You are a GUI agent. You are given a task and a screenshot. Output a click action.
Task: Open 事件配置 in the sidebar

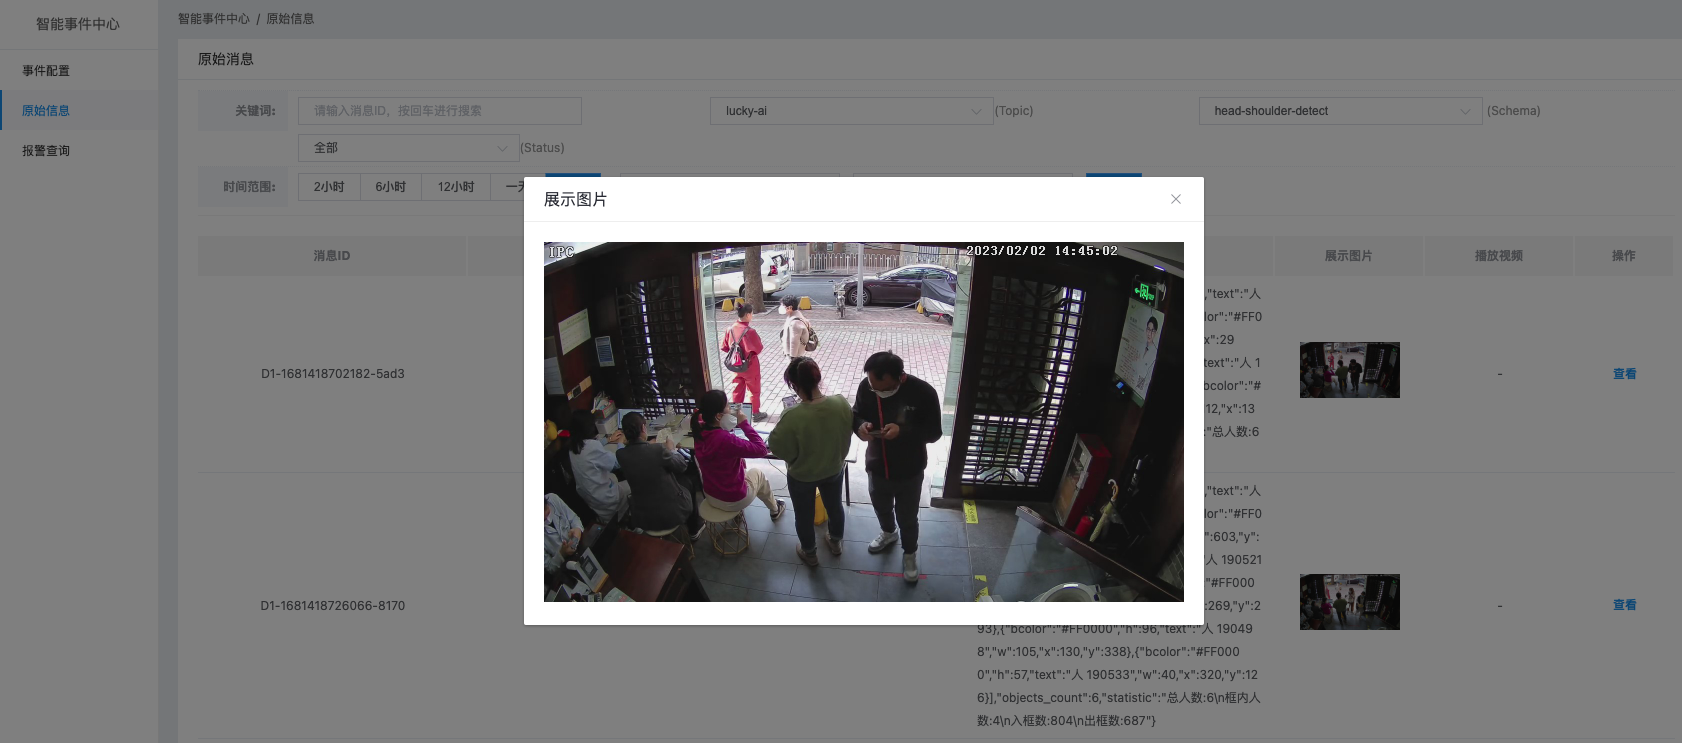46,71
